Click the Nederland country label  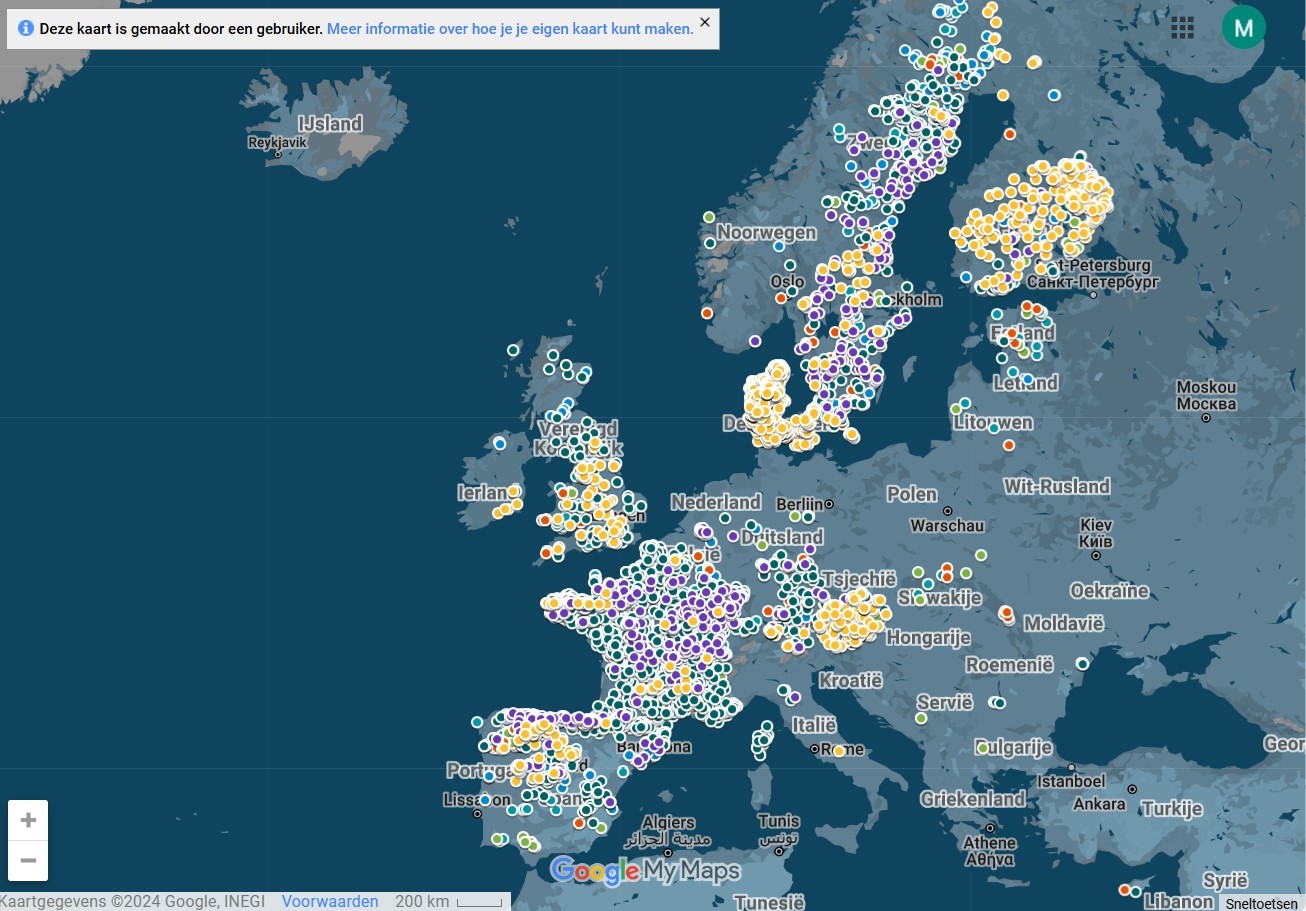tap(716, 502)
